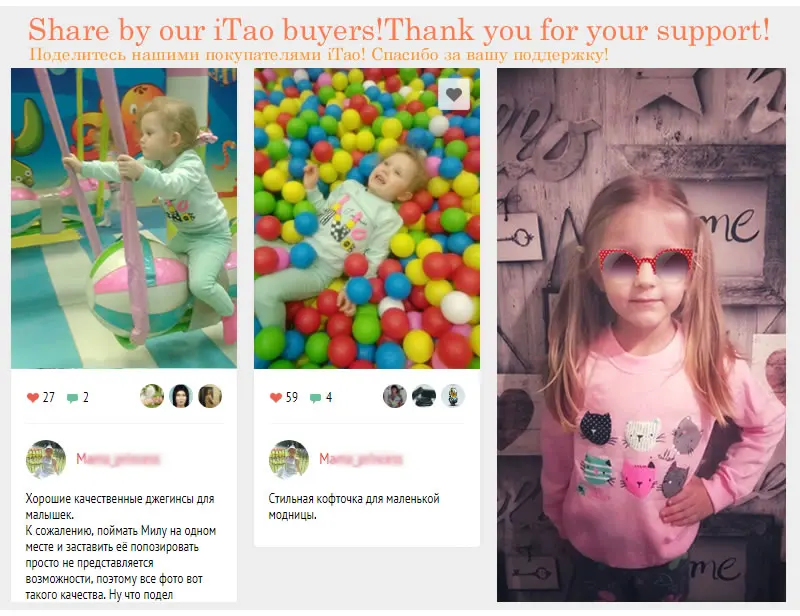
Task: Like the swing post with 27 hearts
Action: pos(33,398)
